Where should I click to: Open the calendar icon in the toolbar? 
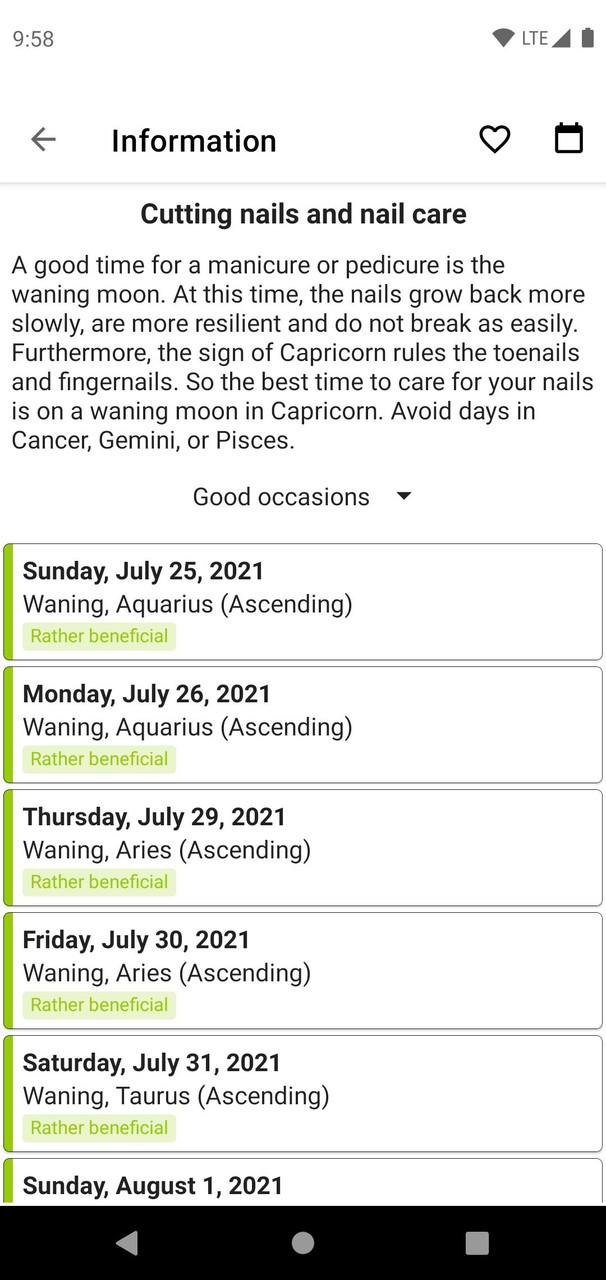coord(568,138)
